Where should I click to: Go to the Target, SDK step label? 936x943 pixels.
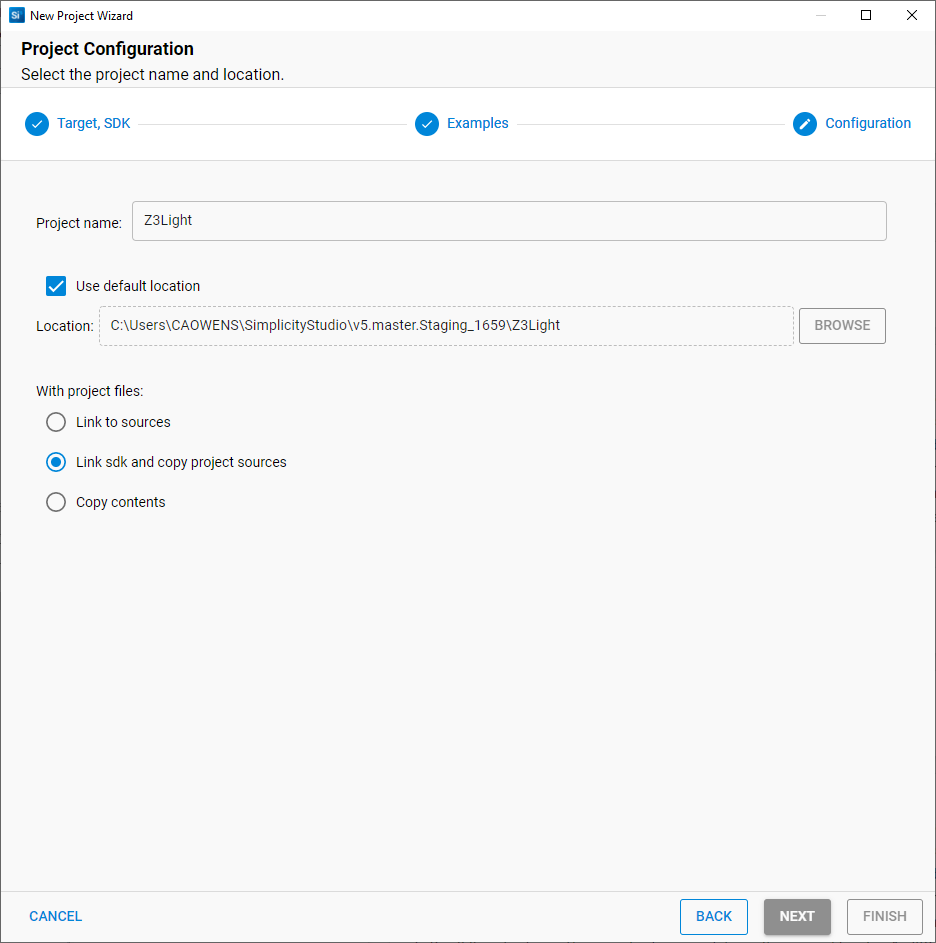[x=93, y=124]
